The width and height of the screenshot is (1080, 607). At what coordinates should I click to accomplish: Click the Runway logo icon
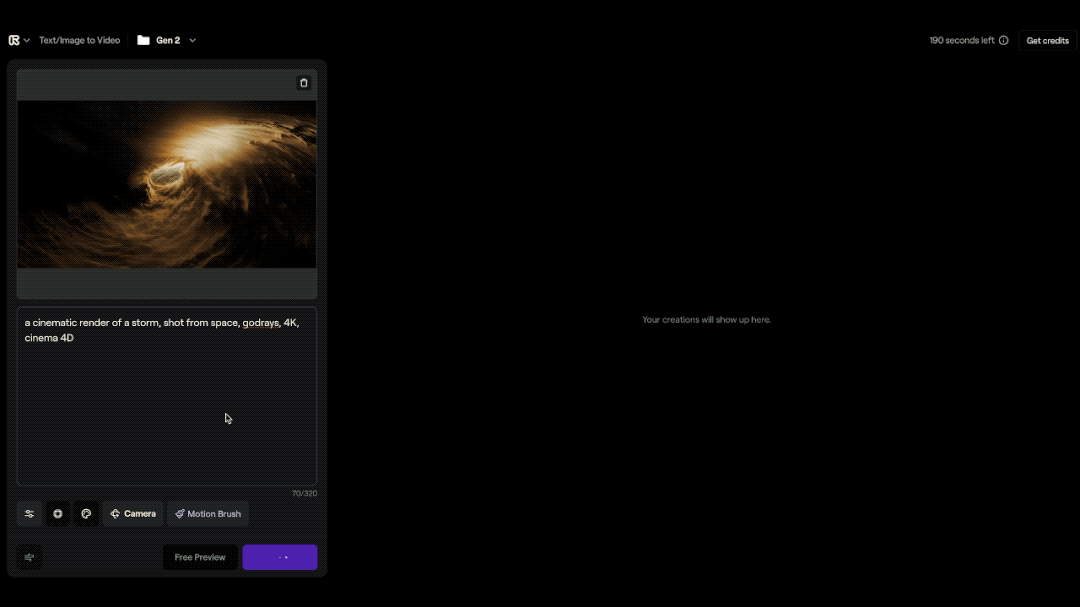14,40
